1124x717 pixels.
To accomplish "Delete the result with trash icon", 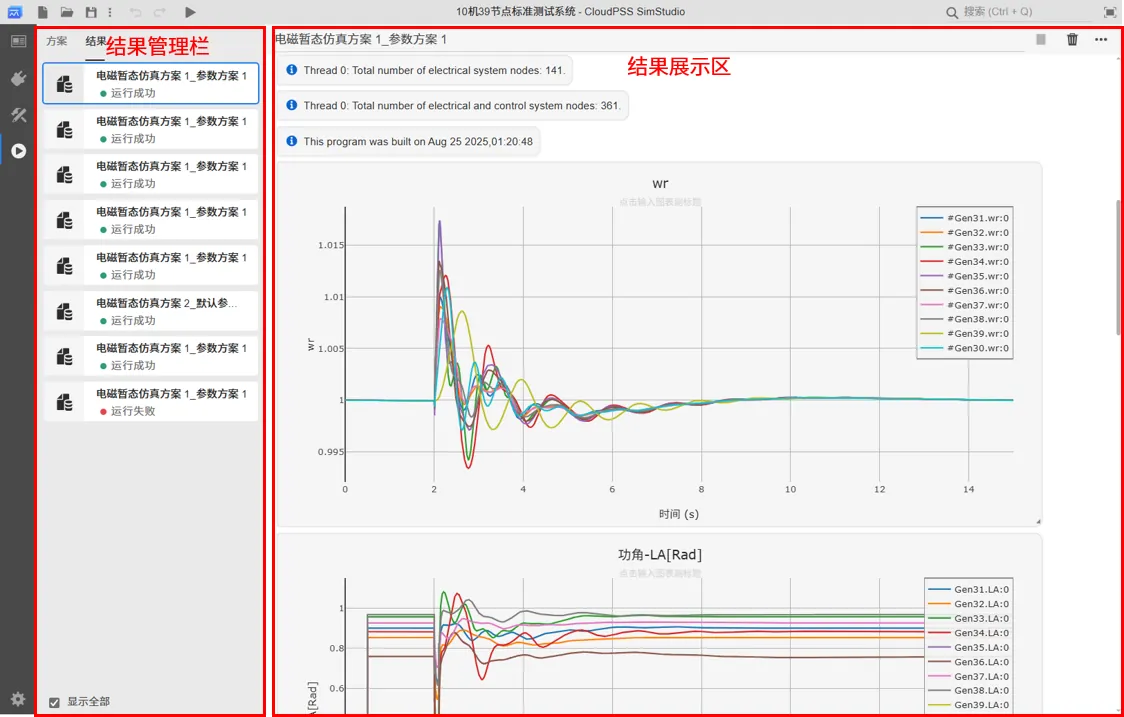I will 1072,40.
